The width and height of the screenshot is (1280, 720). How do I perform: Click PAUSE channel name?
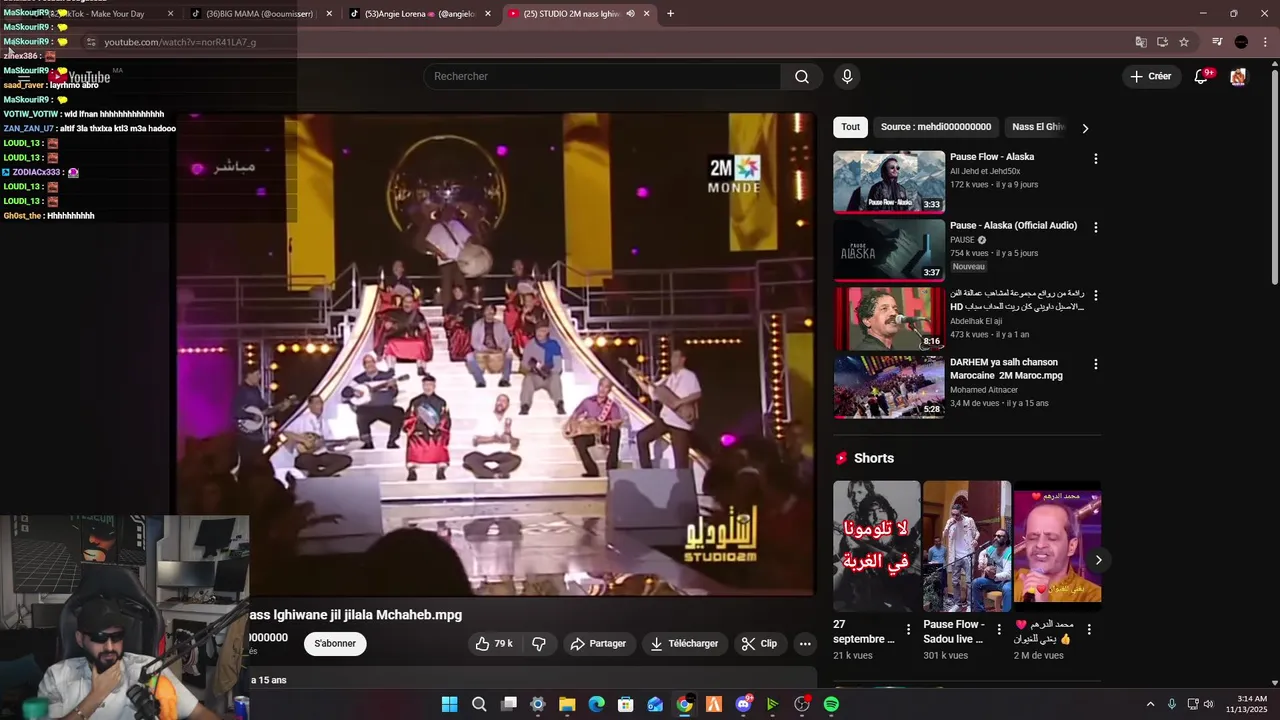[x=962, y=240]
